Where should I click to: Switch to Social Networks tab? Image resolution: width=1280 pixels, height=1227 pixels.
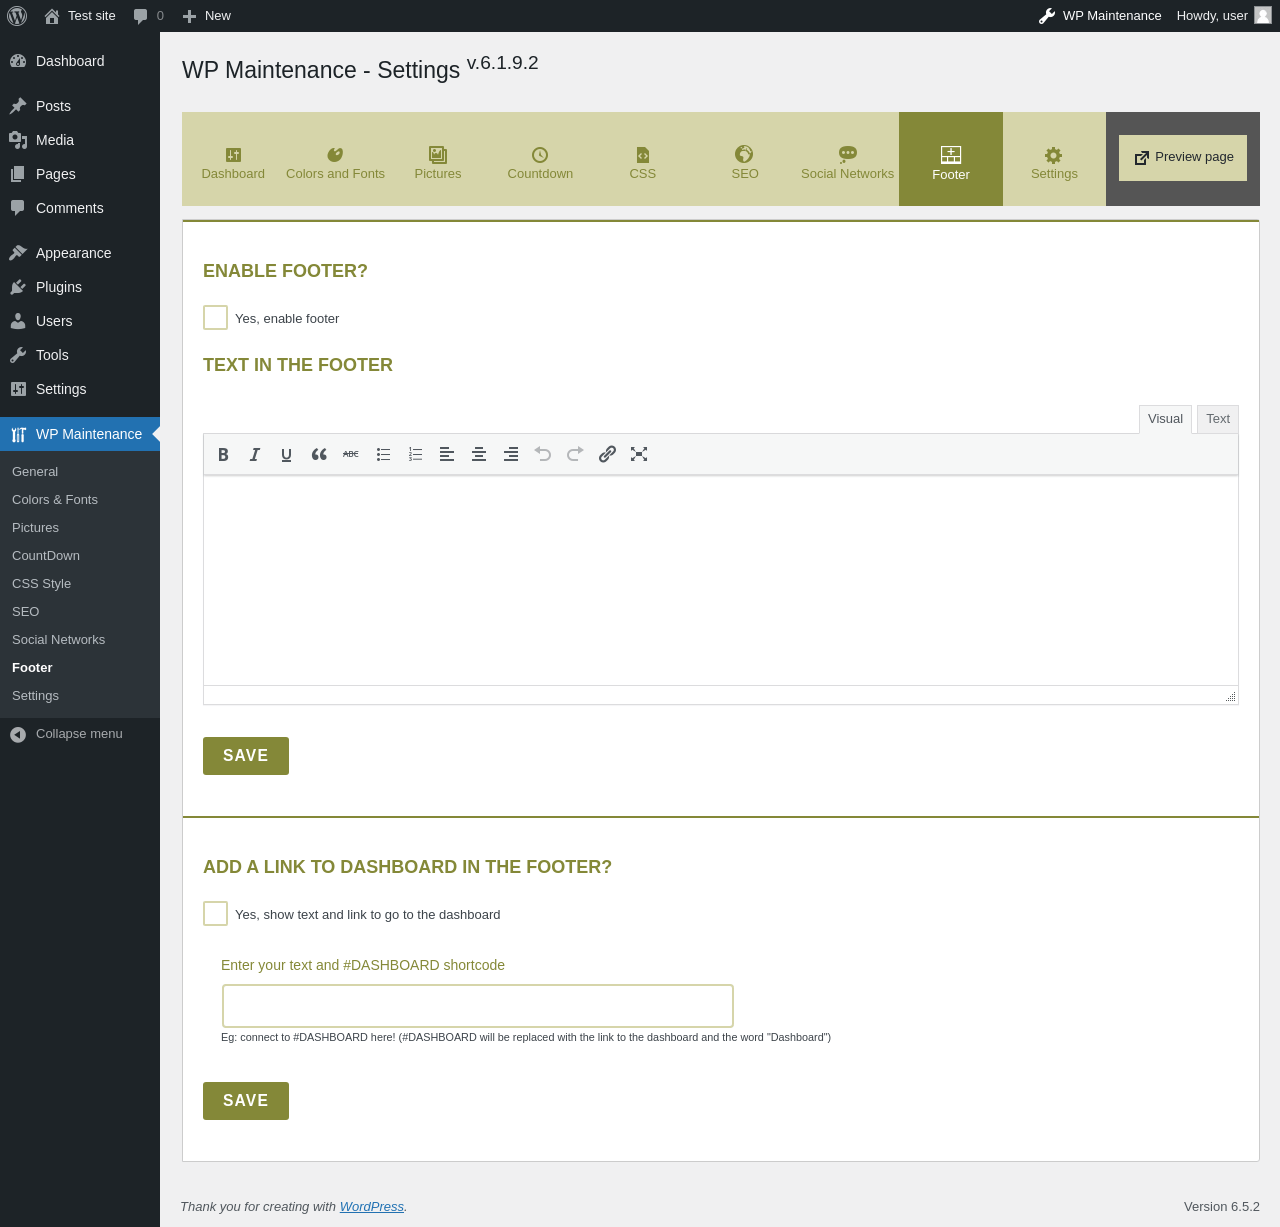848,159
